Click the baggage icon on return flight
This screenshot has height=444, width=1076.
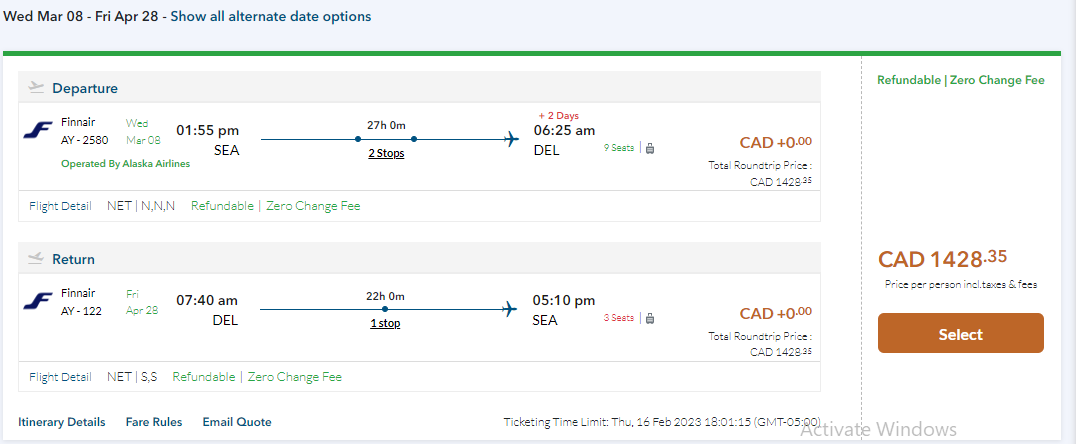[650, 318]
